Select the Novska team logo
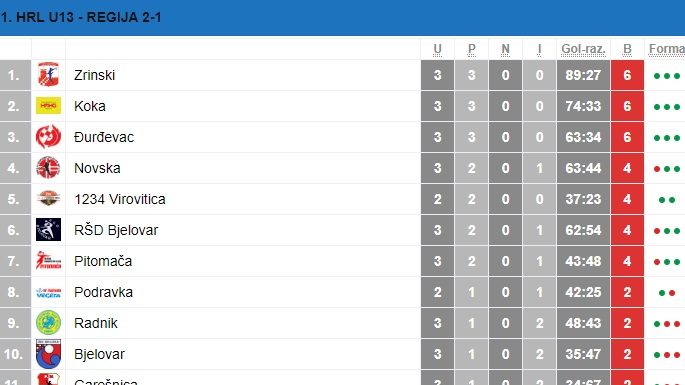Viewport: 685px width, 385px height. point(48,168)
